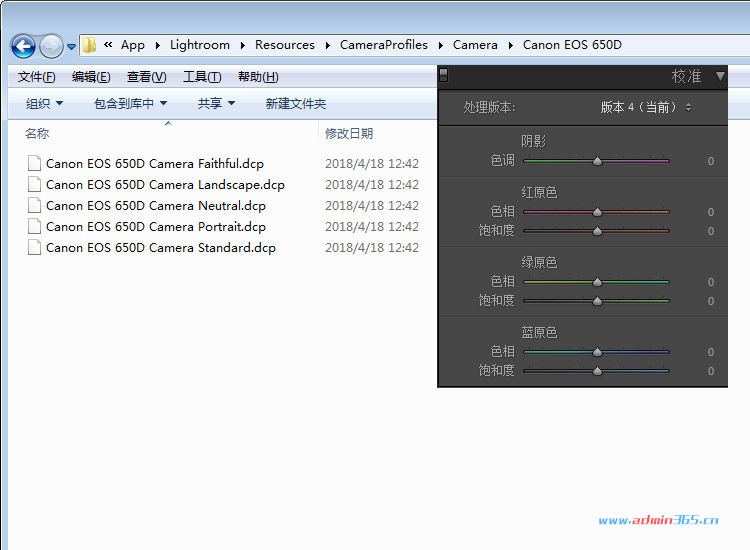Expand the arrow after Camera in breadcrumb
750x550 pixels.
click(510, 45)
